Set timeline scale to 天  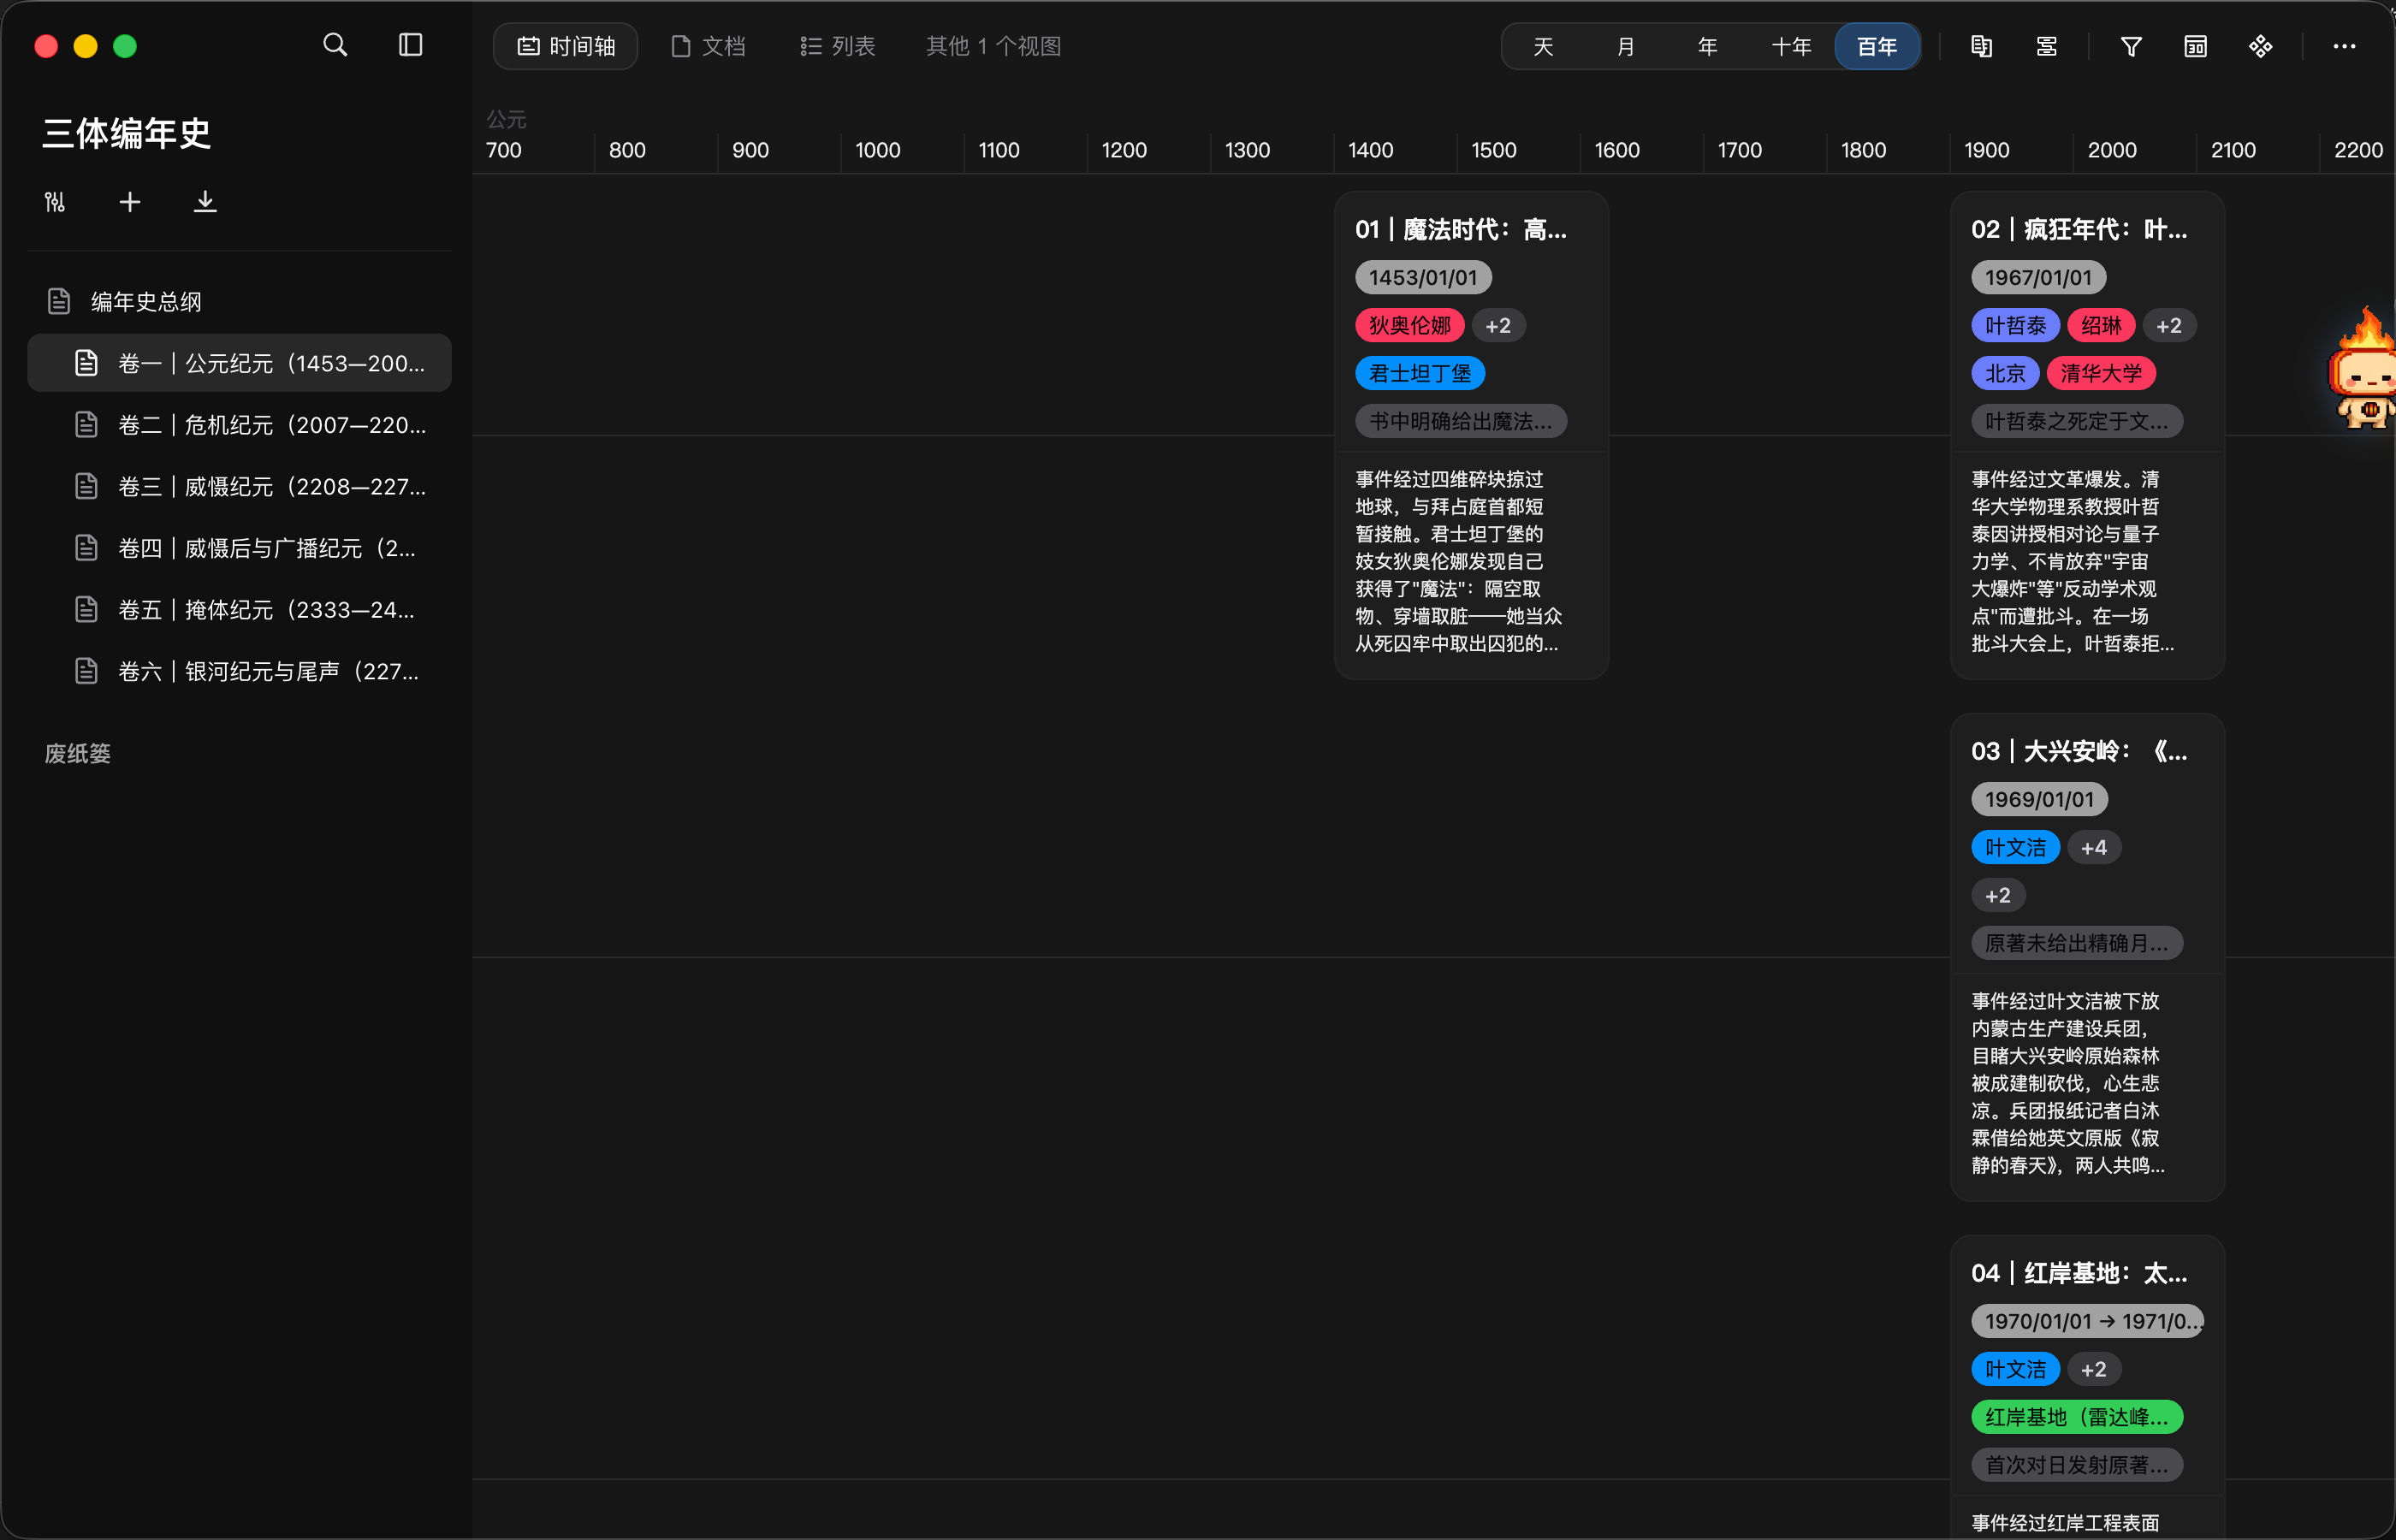coord(1544,46)
